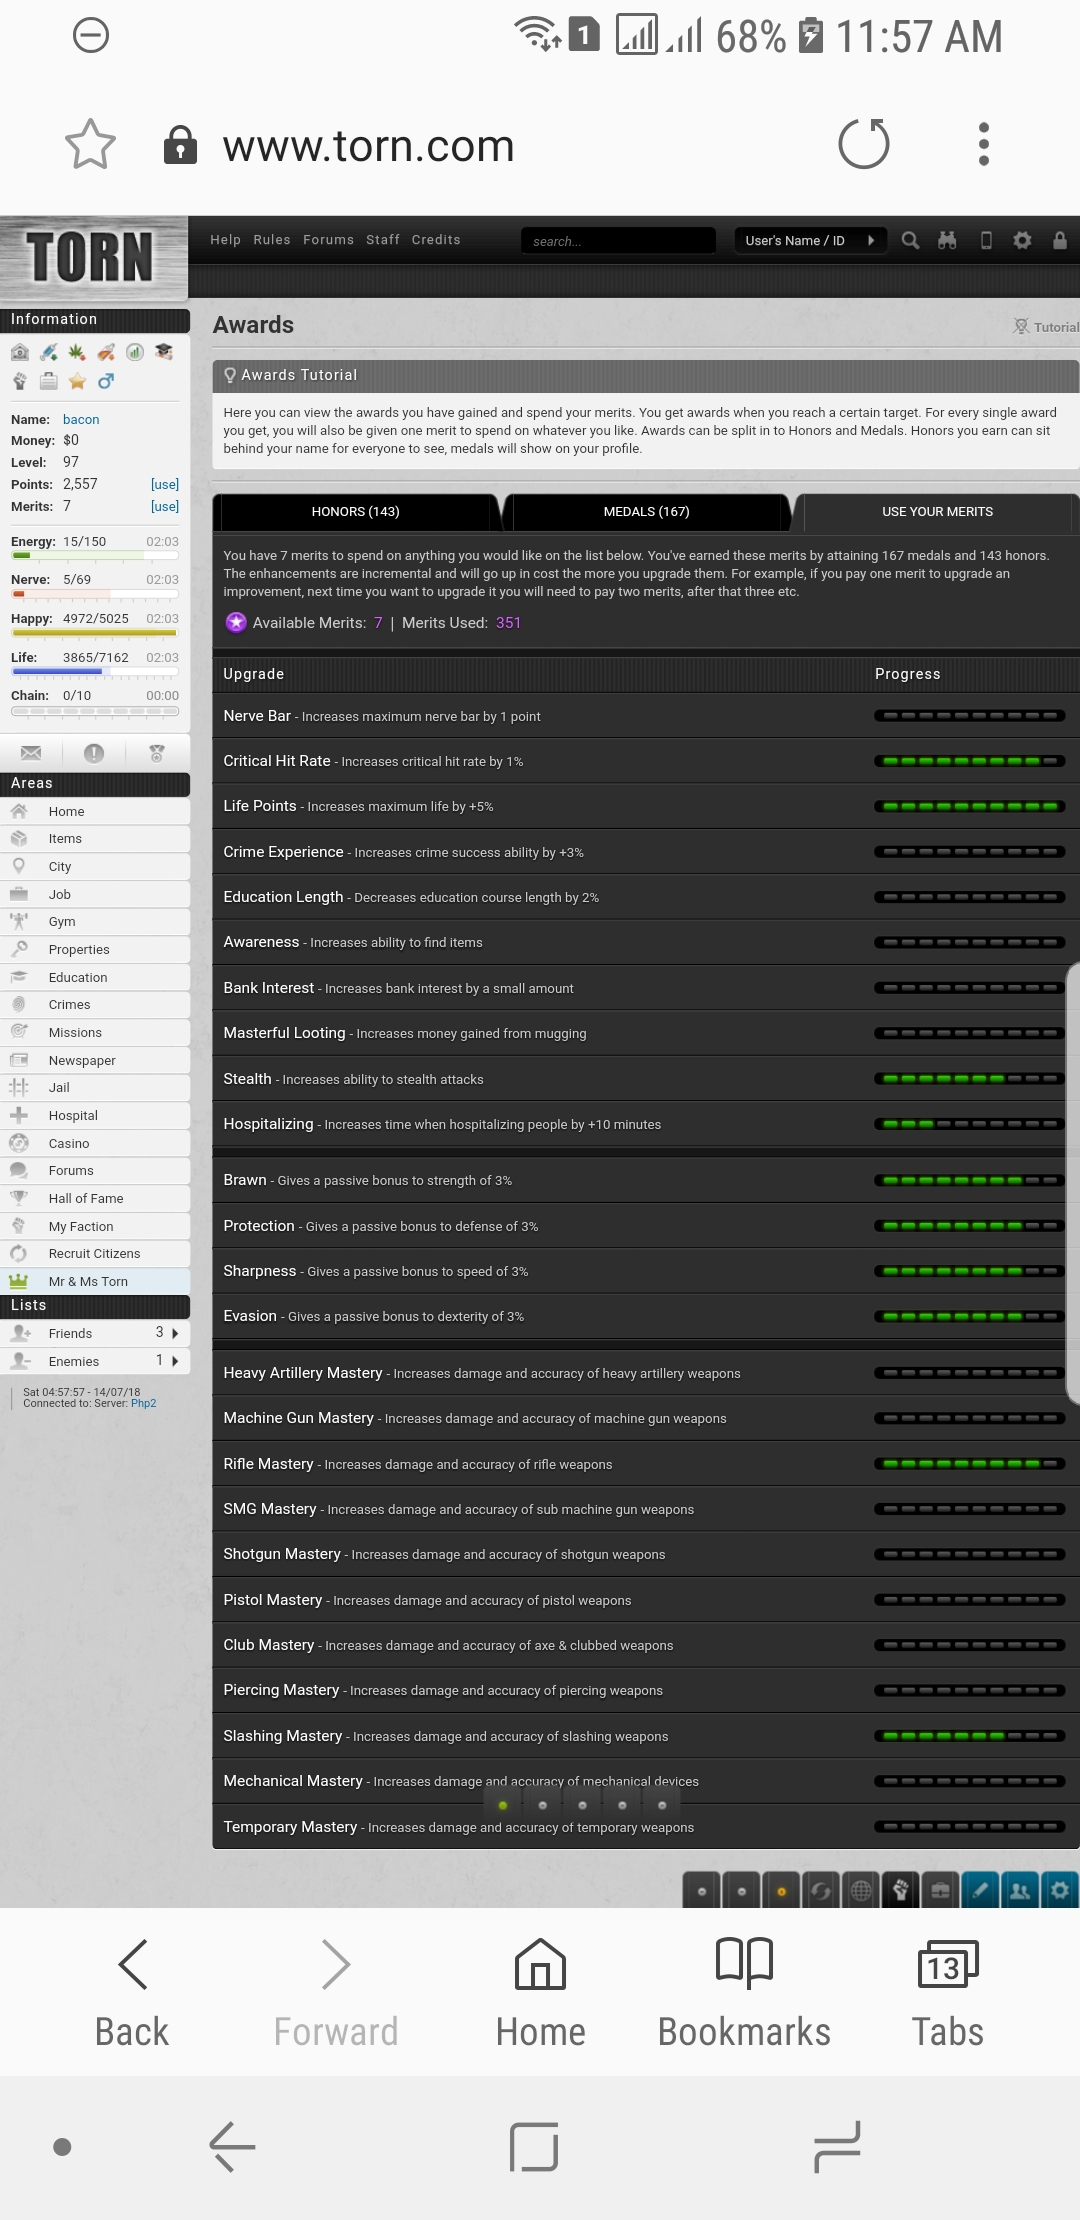
Task: Switch to the MEDALS (167) tab
Action: tap(647, 511)
